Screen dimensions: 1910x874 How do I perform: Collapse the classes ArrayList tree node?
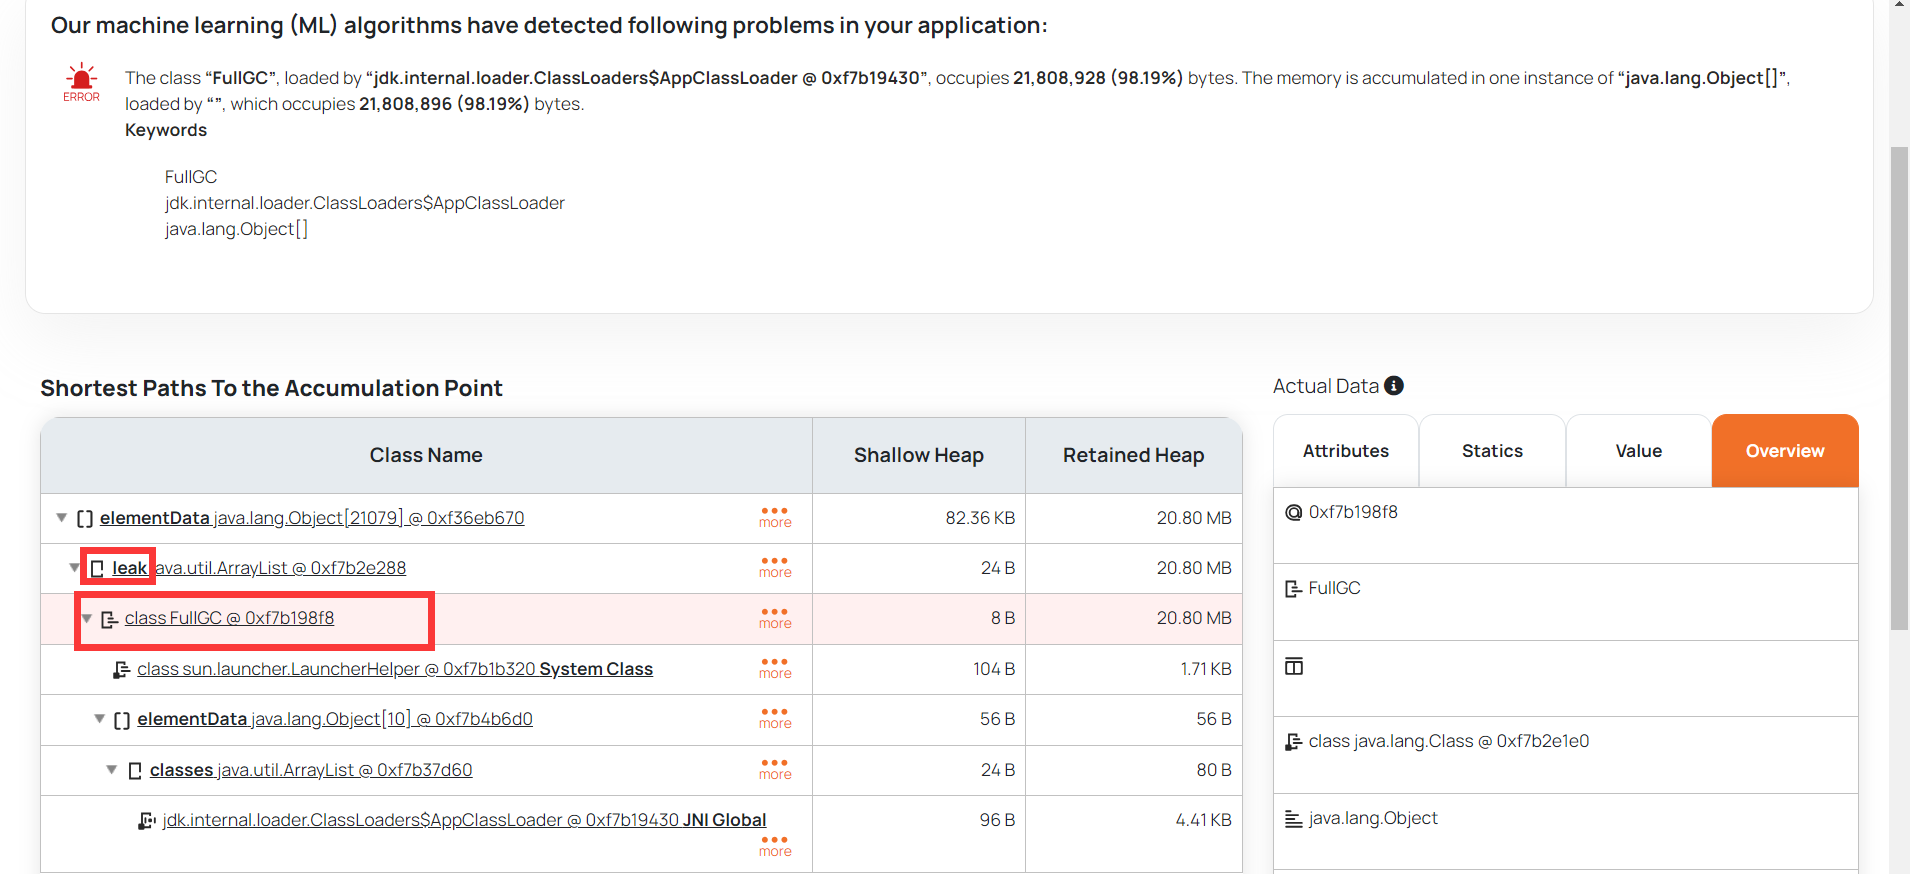[112, 770]
